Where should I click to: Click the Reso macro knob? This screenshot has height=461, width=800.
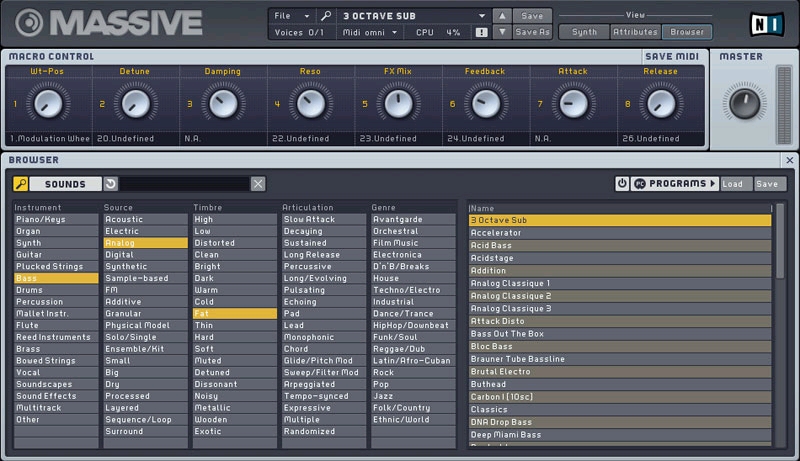tap(311, 104)
